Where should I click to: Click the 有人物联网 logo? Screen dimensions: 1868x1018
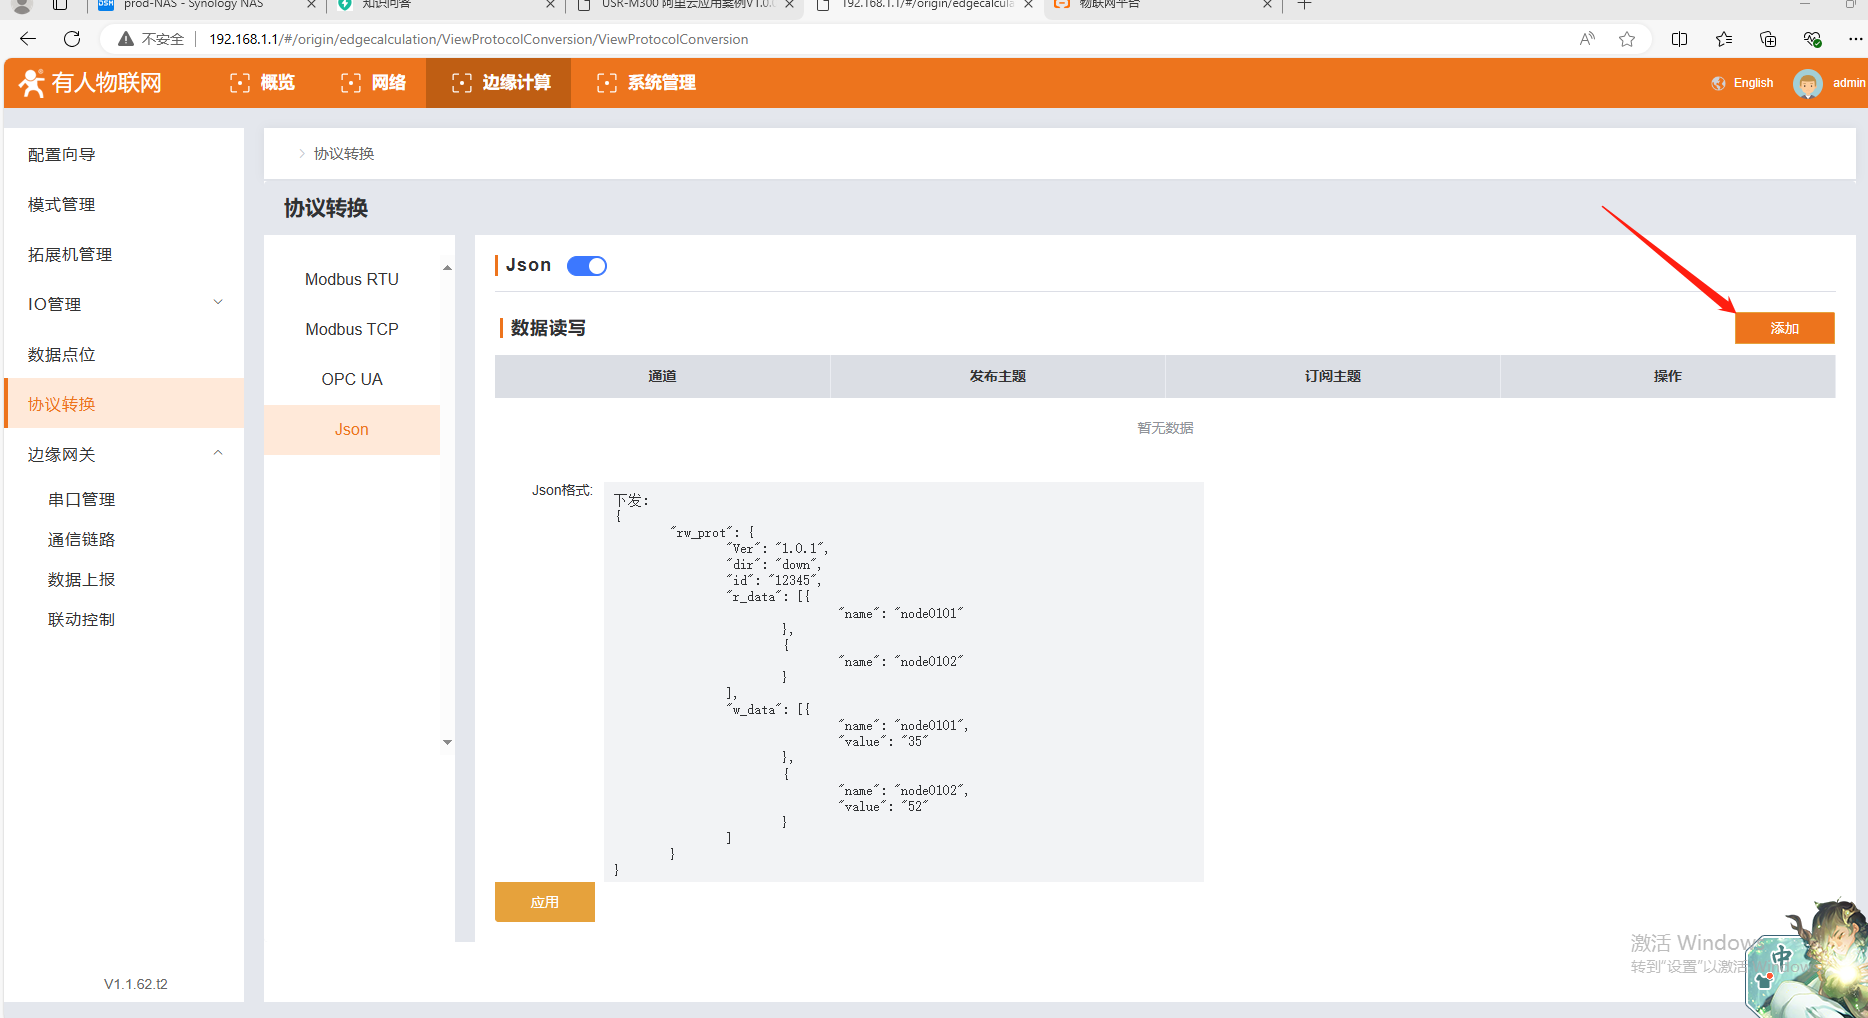(91, 83)
